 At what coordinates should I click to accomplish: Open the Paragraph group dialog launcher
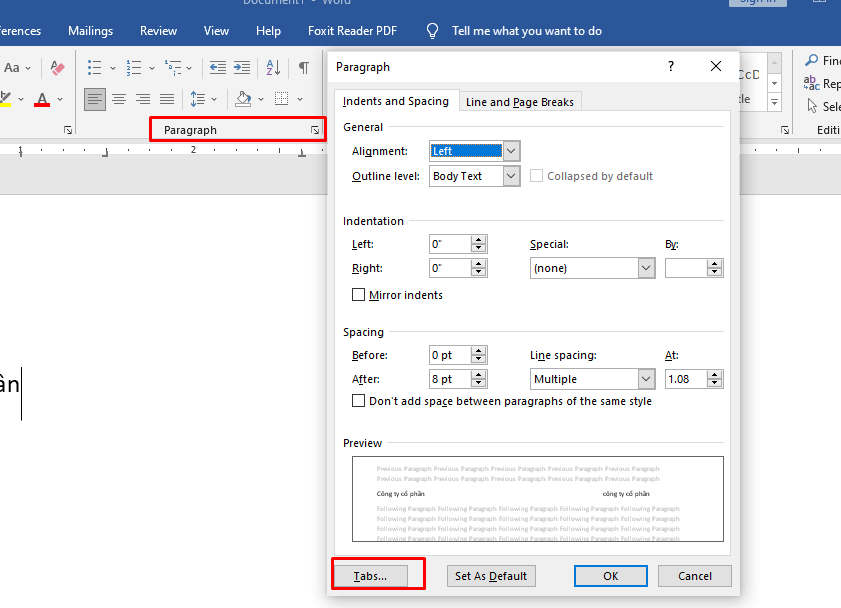(315, 130)
